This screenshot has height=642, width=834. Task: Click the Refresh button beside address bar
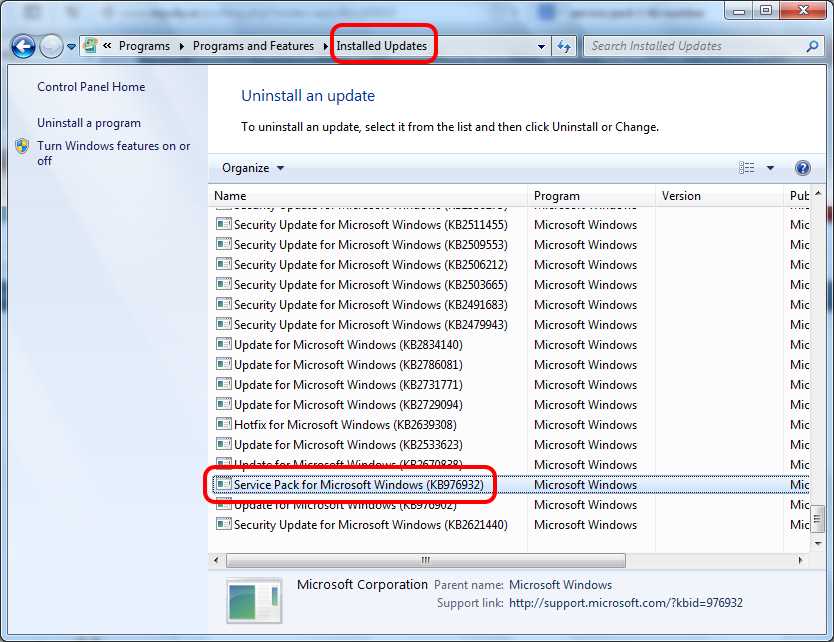click(564, 47)
